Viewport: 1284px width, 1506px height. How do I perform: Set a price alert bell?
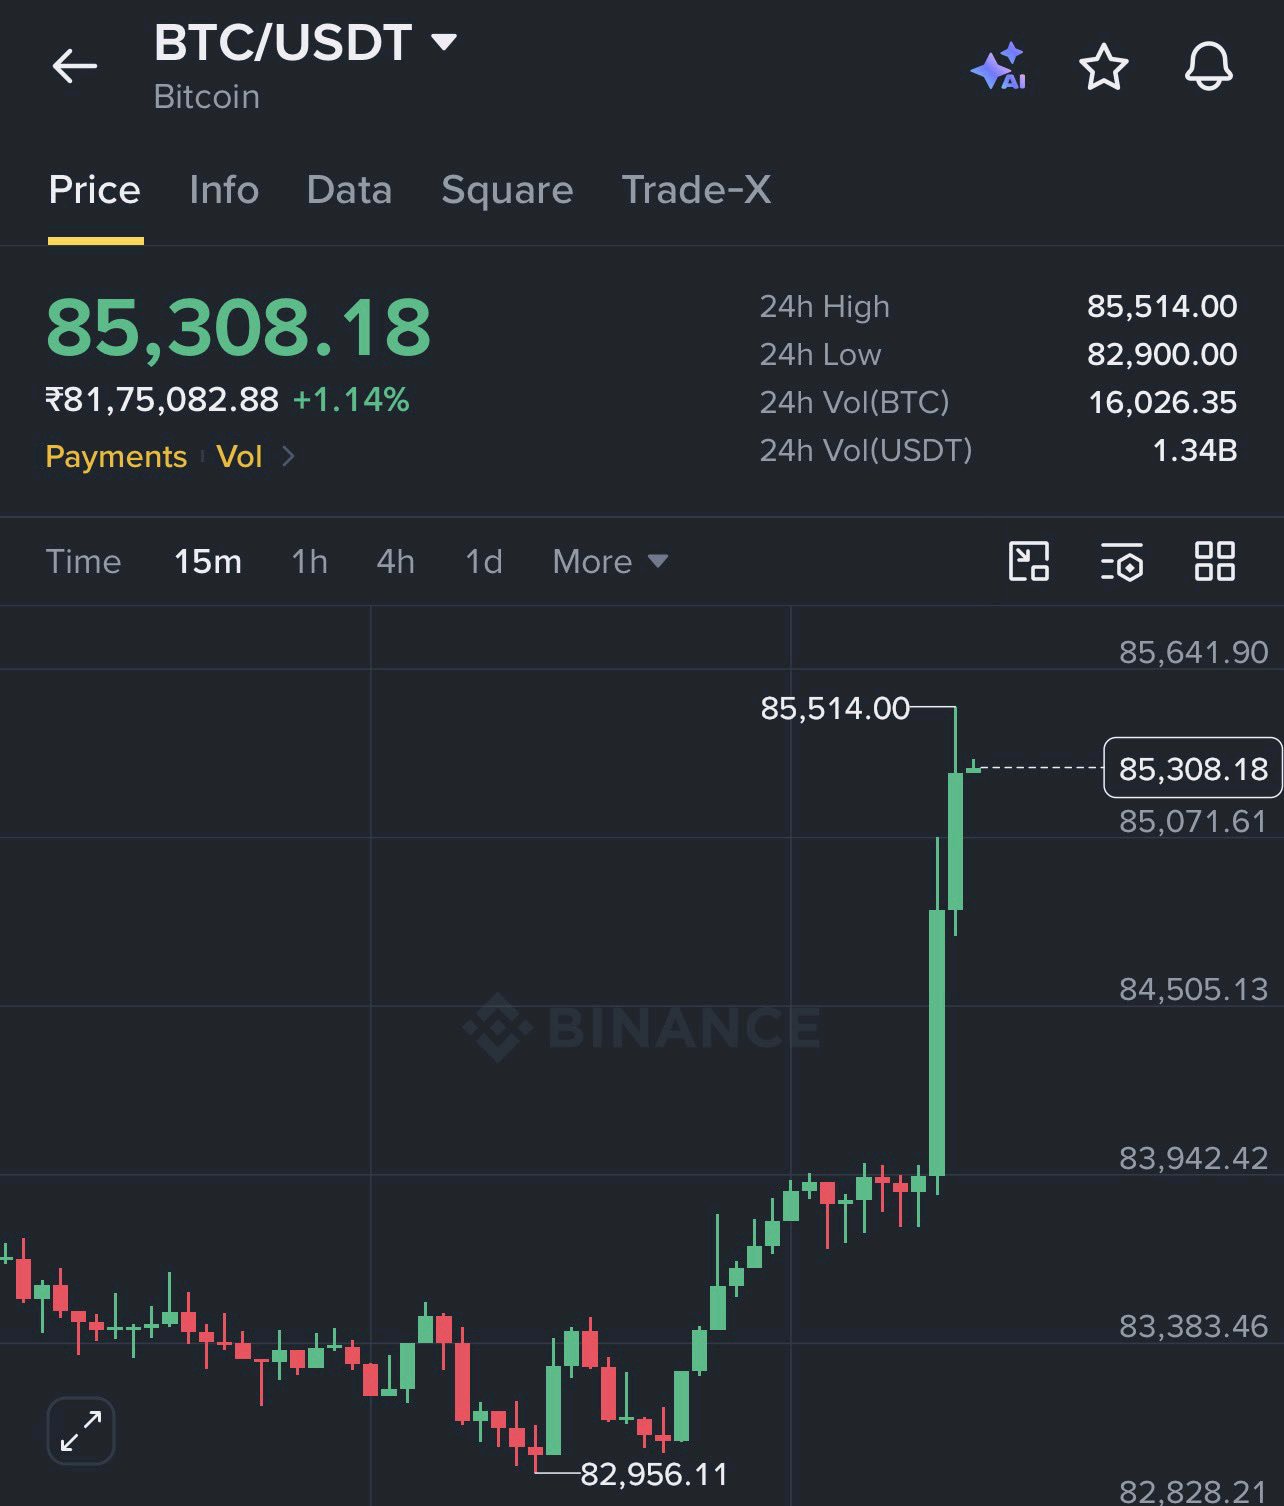click(1209, 67)
